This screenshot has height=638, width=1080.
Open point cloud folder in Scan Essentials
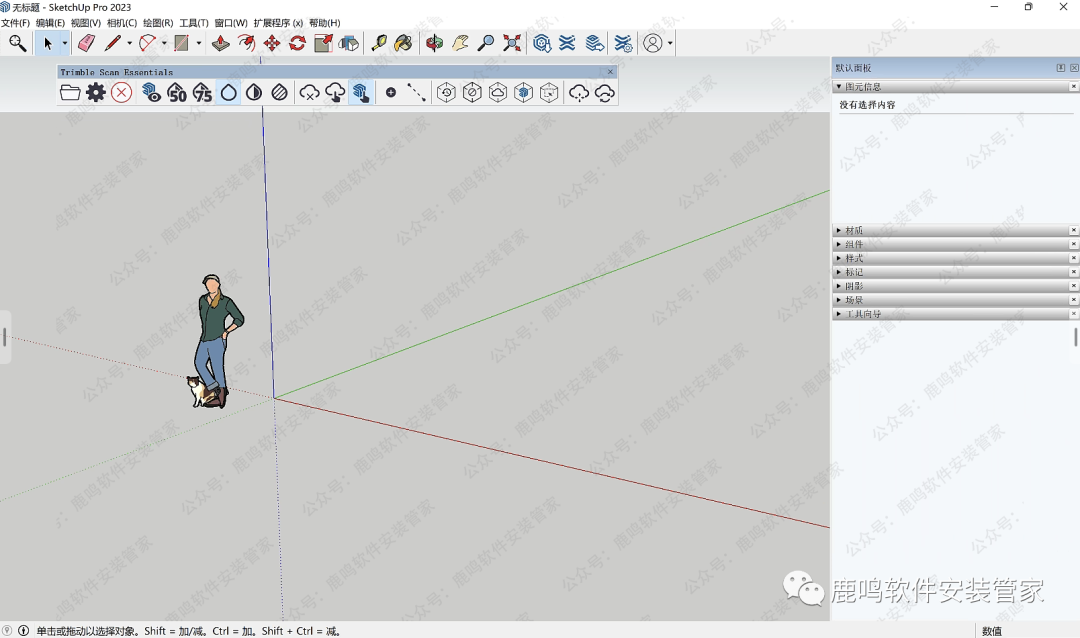pyautogui.click(x=70, y=93)
